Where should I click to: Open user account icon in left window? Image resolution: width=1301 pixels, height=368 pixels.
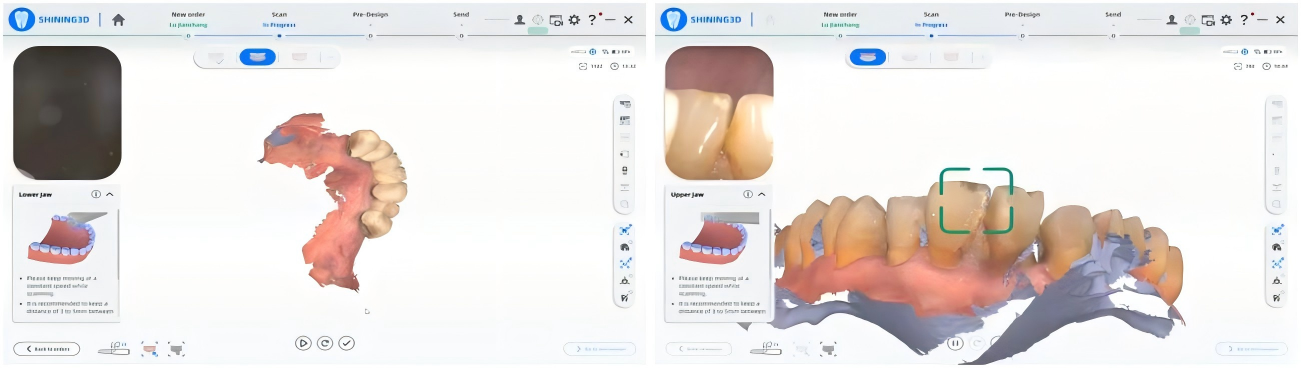(x=520, y=19)
